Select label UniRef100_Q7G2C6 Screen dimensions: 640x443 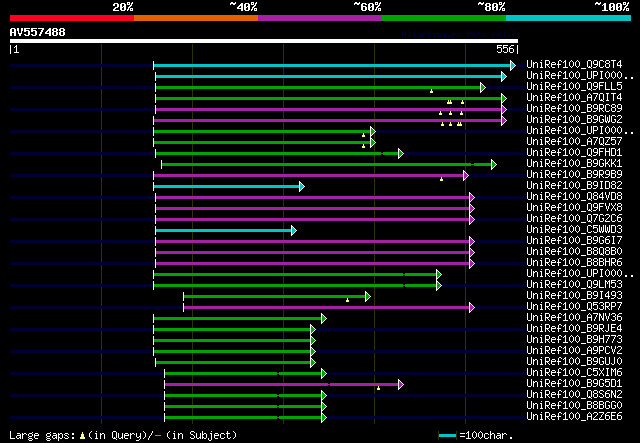(574, 219)
